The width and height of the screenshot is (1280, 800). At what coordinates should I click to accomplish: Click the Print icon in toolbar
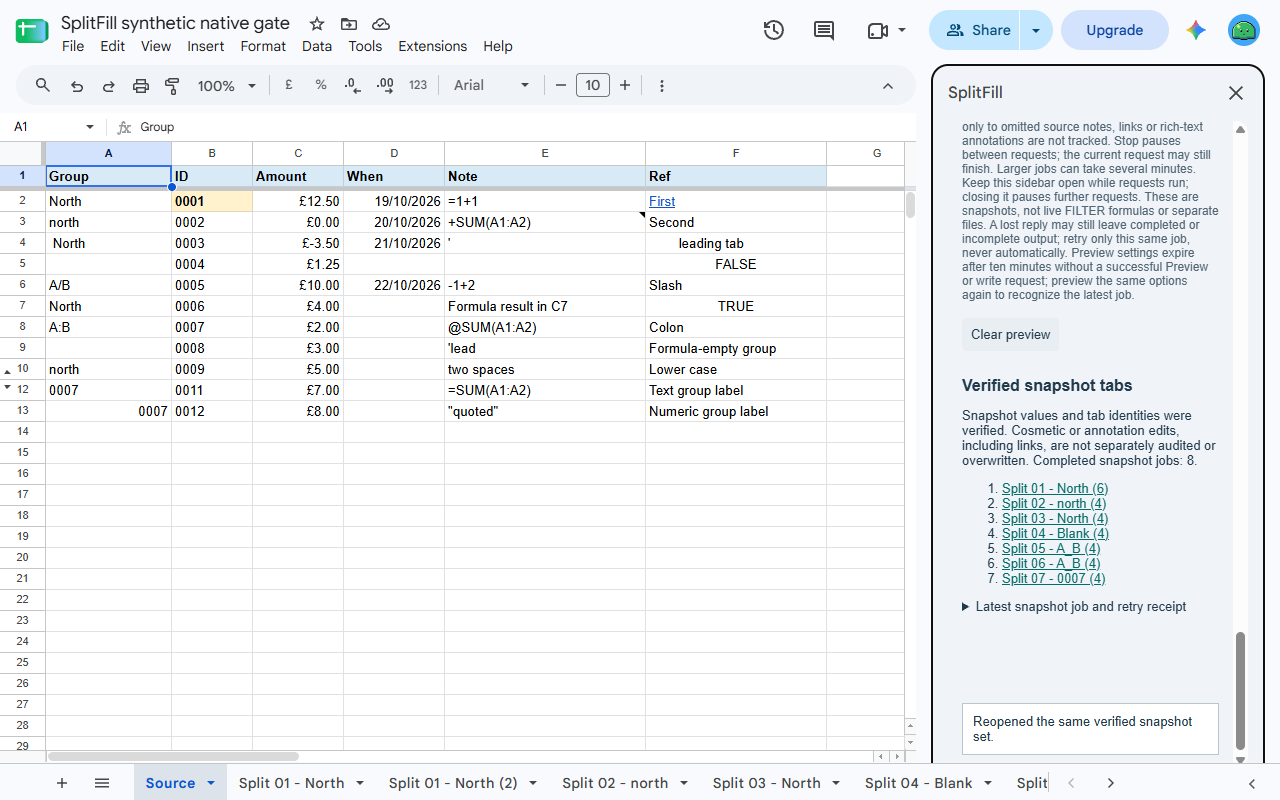pos(141,86)
